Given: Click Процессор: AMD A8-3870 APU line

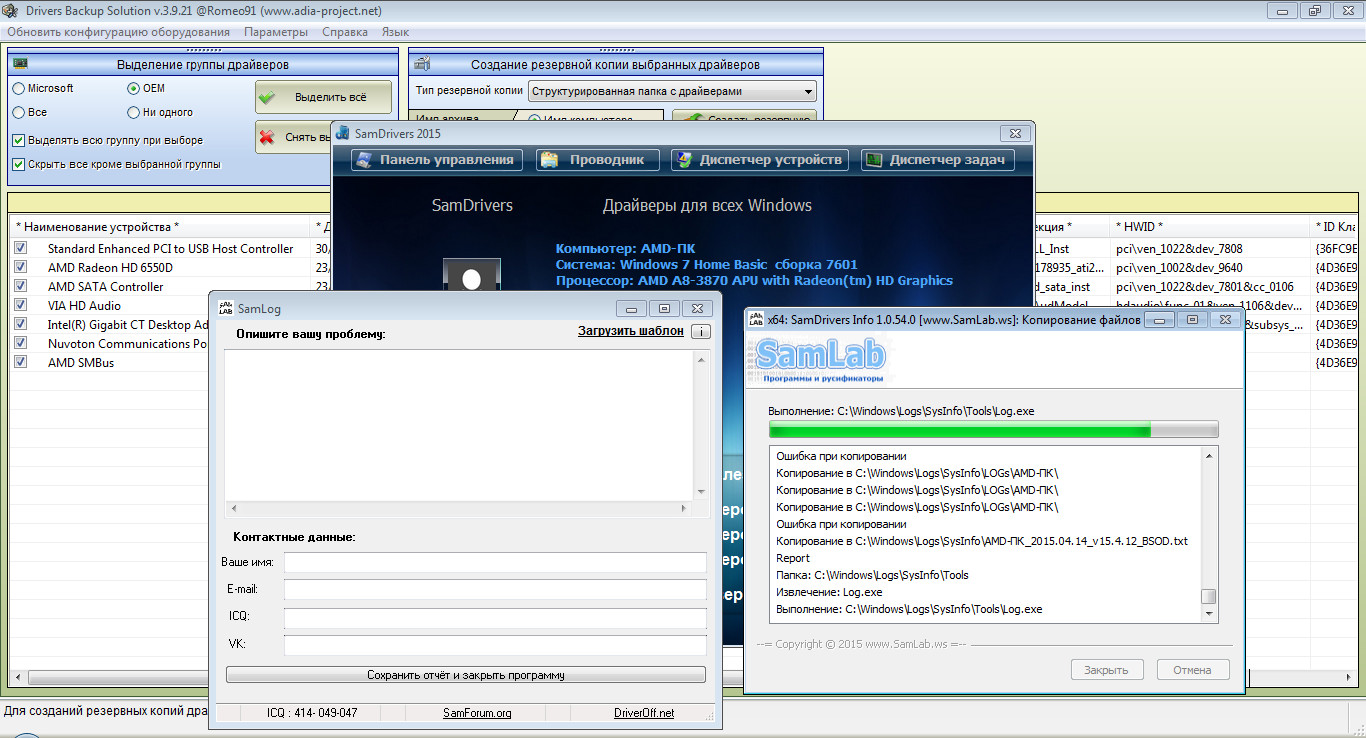Looking at the screenshot, I should click(x=754, y=280).
